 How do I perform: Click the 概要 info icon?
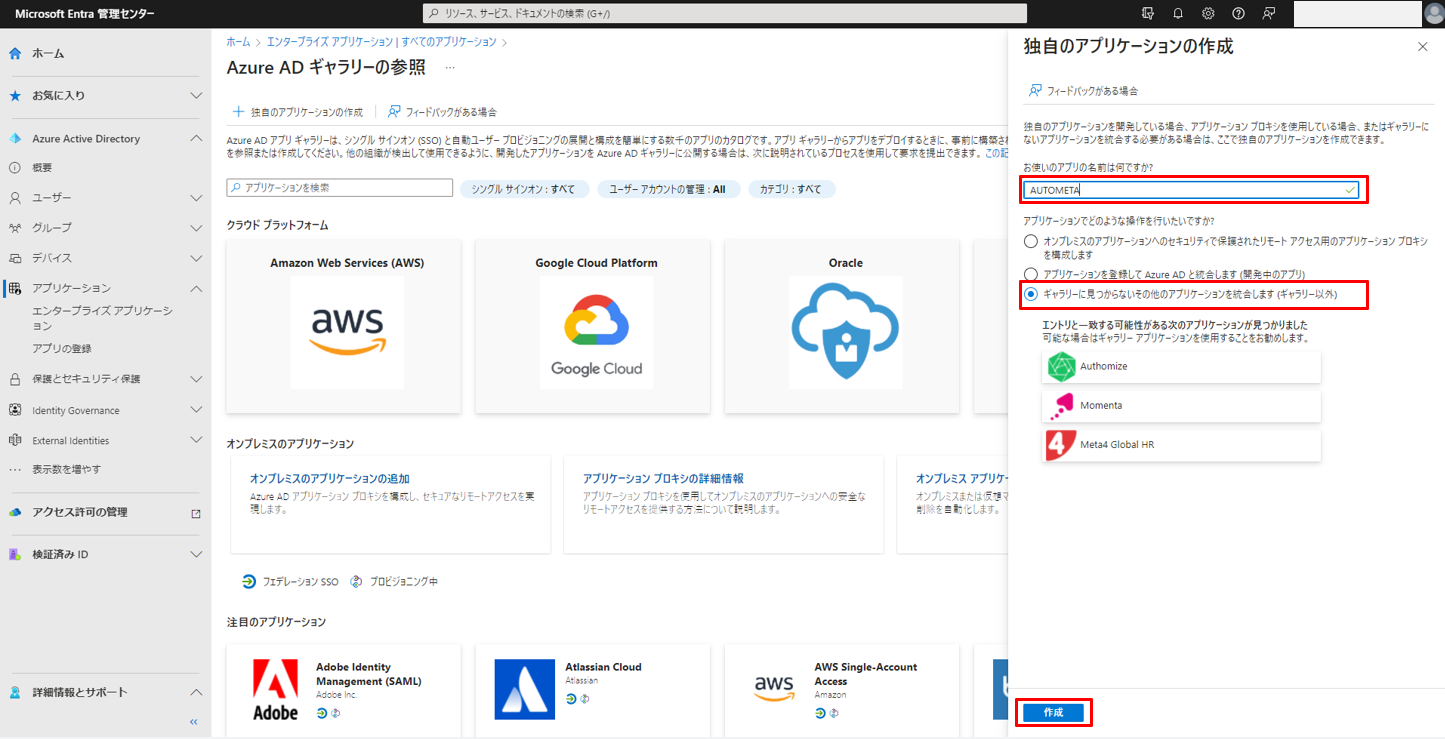click(15, 167)
